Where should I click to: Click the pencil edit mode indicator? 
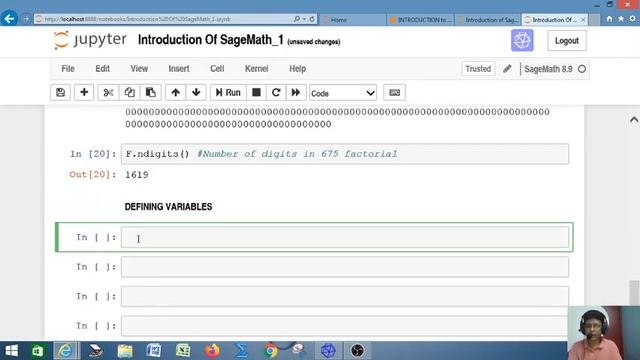pos(507,69)
